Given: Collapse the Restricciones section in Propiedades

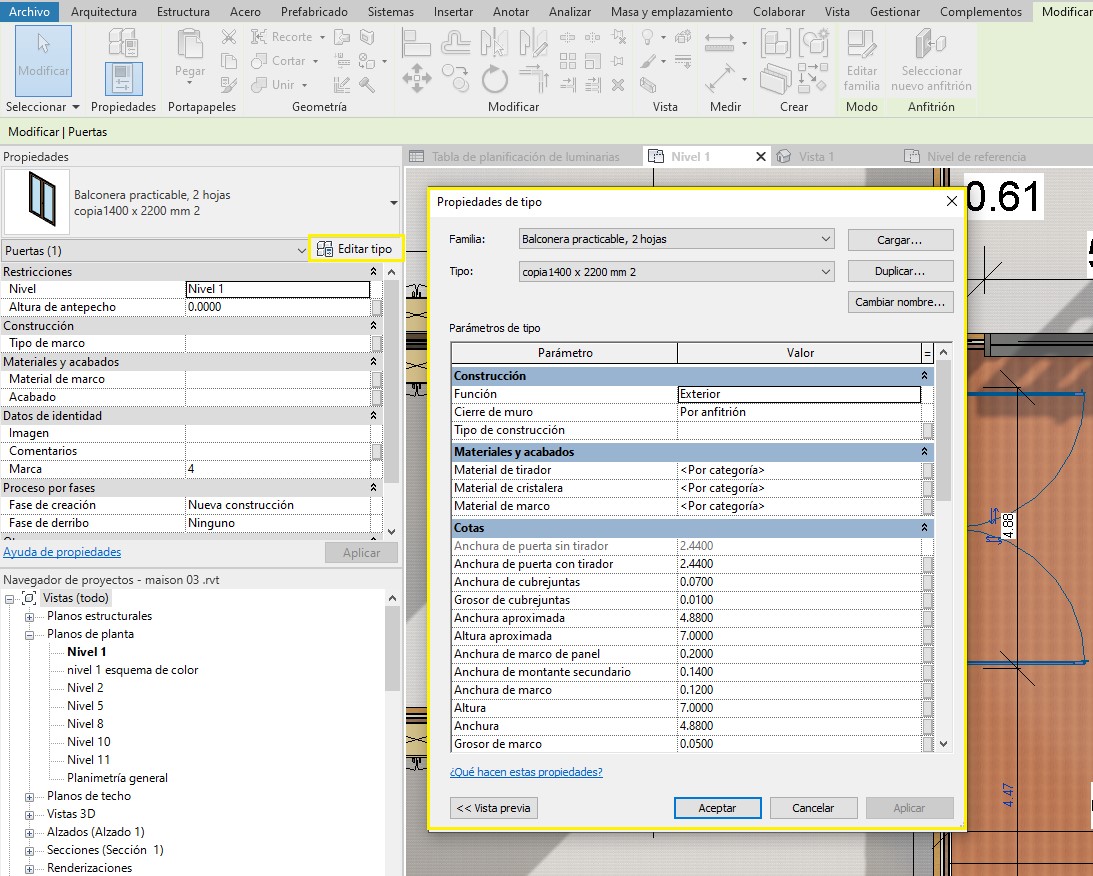Looking at the screenshot, I should tap(374, 272).
